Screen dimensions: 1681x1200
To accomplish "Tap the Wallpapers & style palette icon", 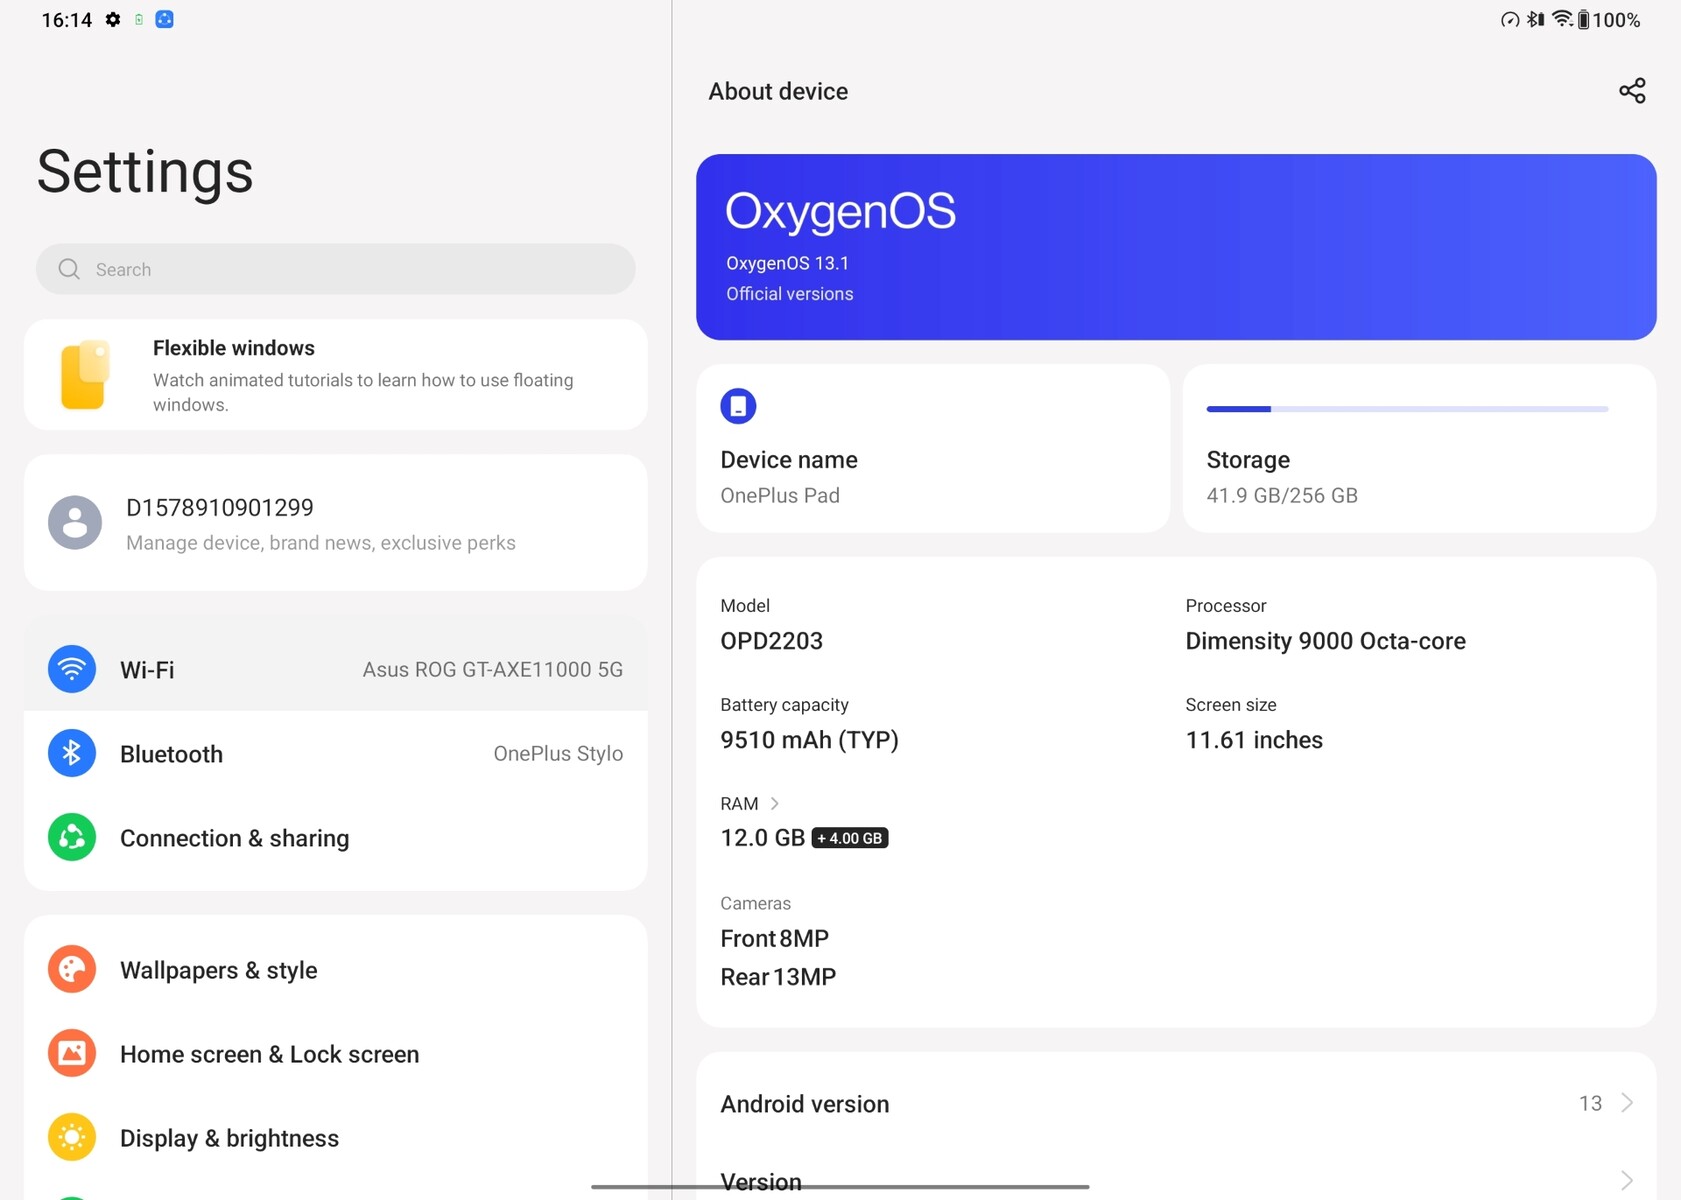I will [x=72, y=969].
